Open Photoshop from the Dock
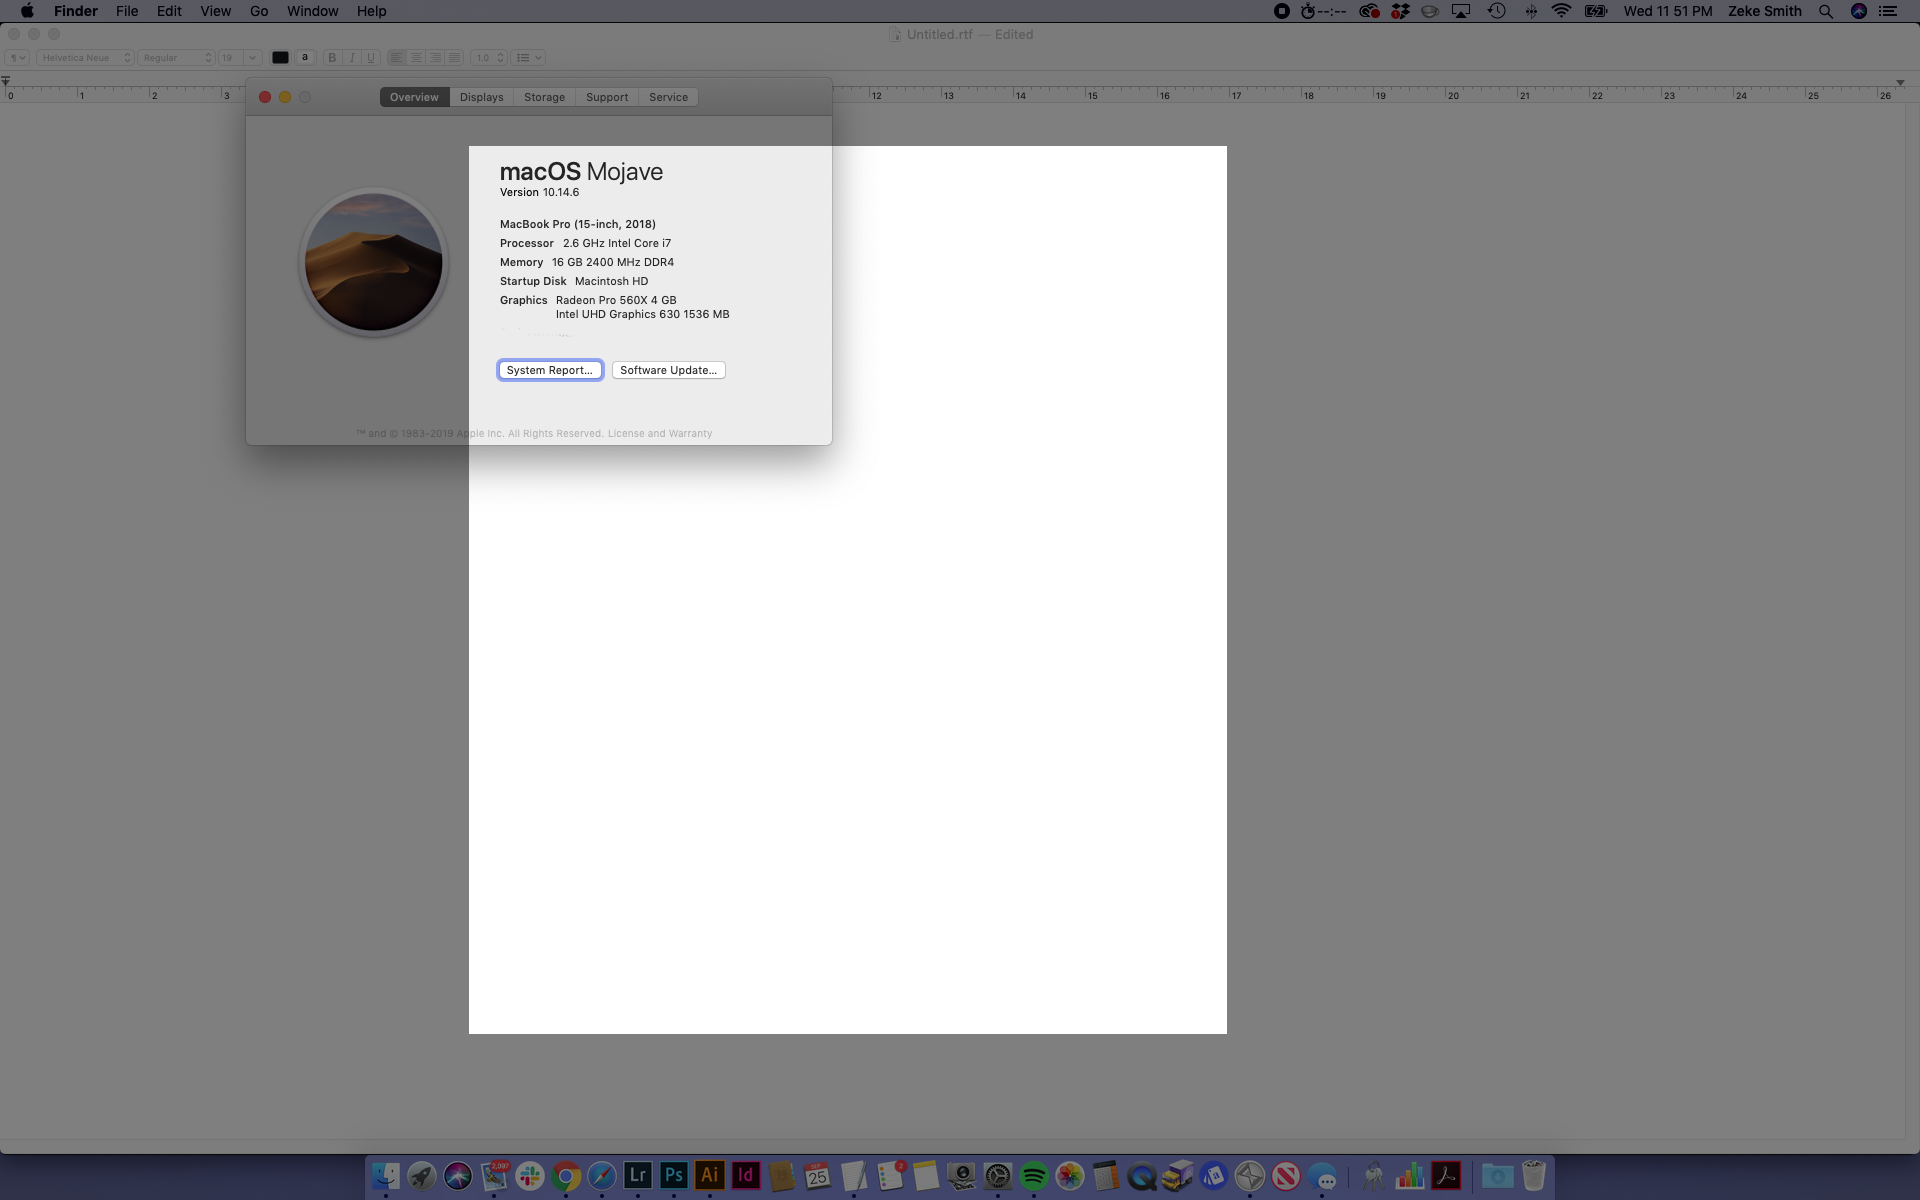 tap(673, 1175)
